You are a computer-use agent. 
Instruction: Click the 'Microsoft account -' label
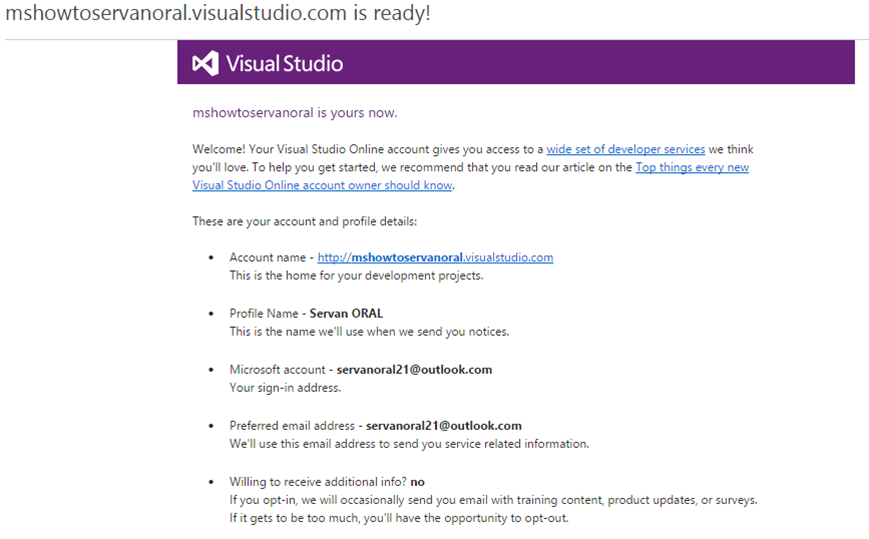[281, 369]
